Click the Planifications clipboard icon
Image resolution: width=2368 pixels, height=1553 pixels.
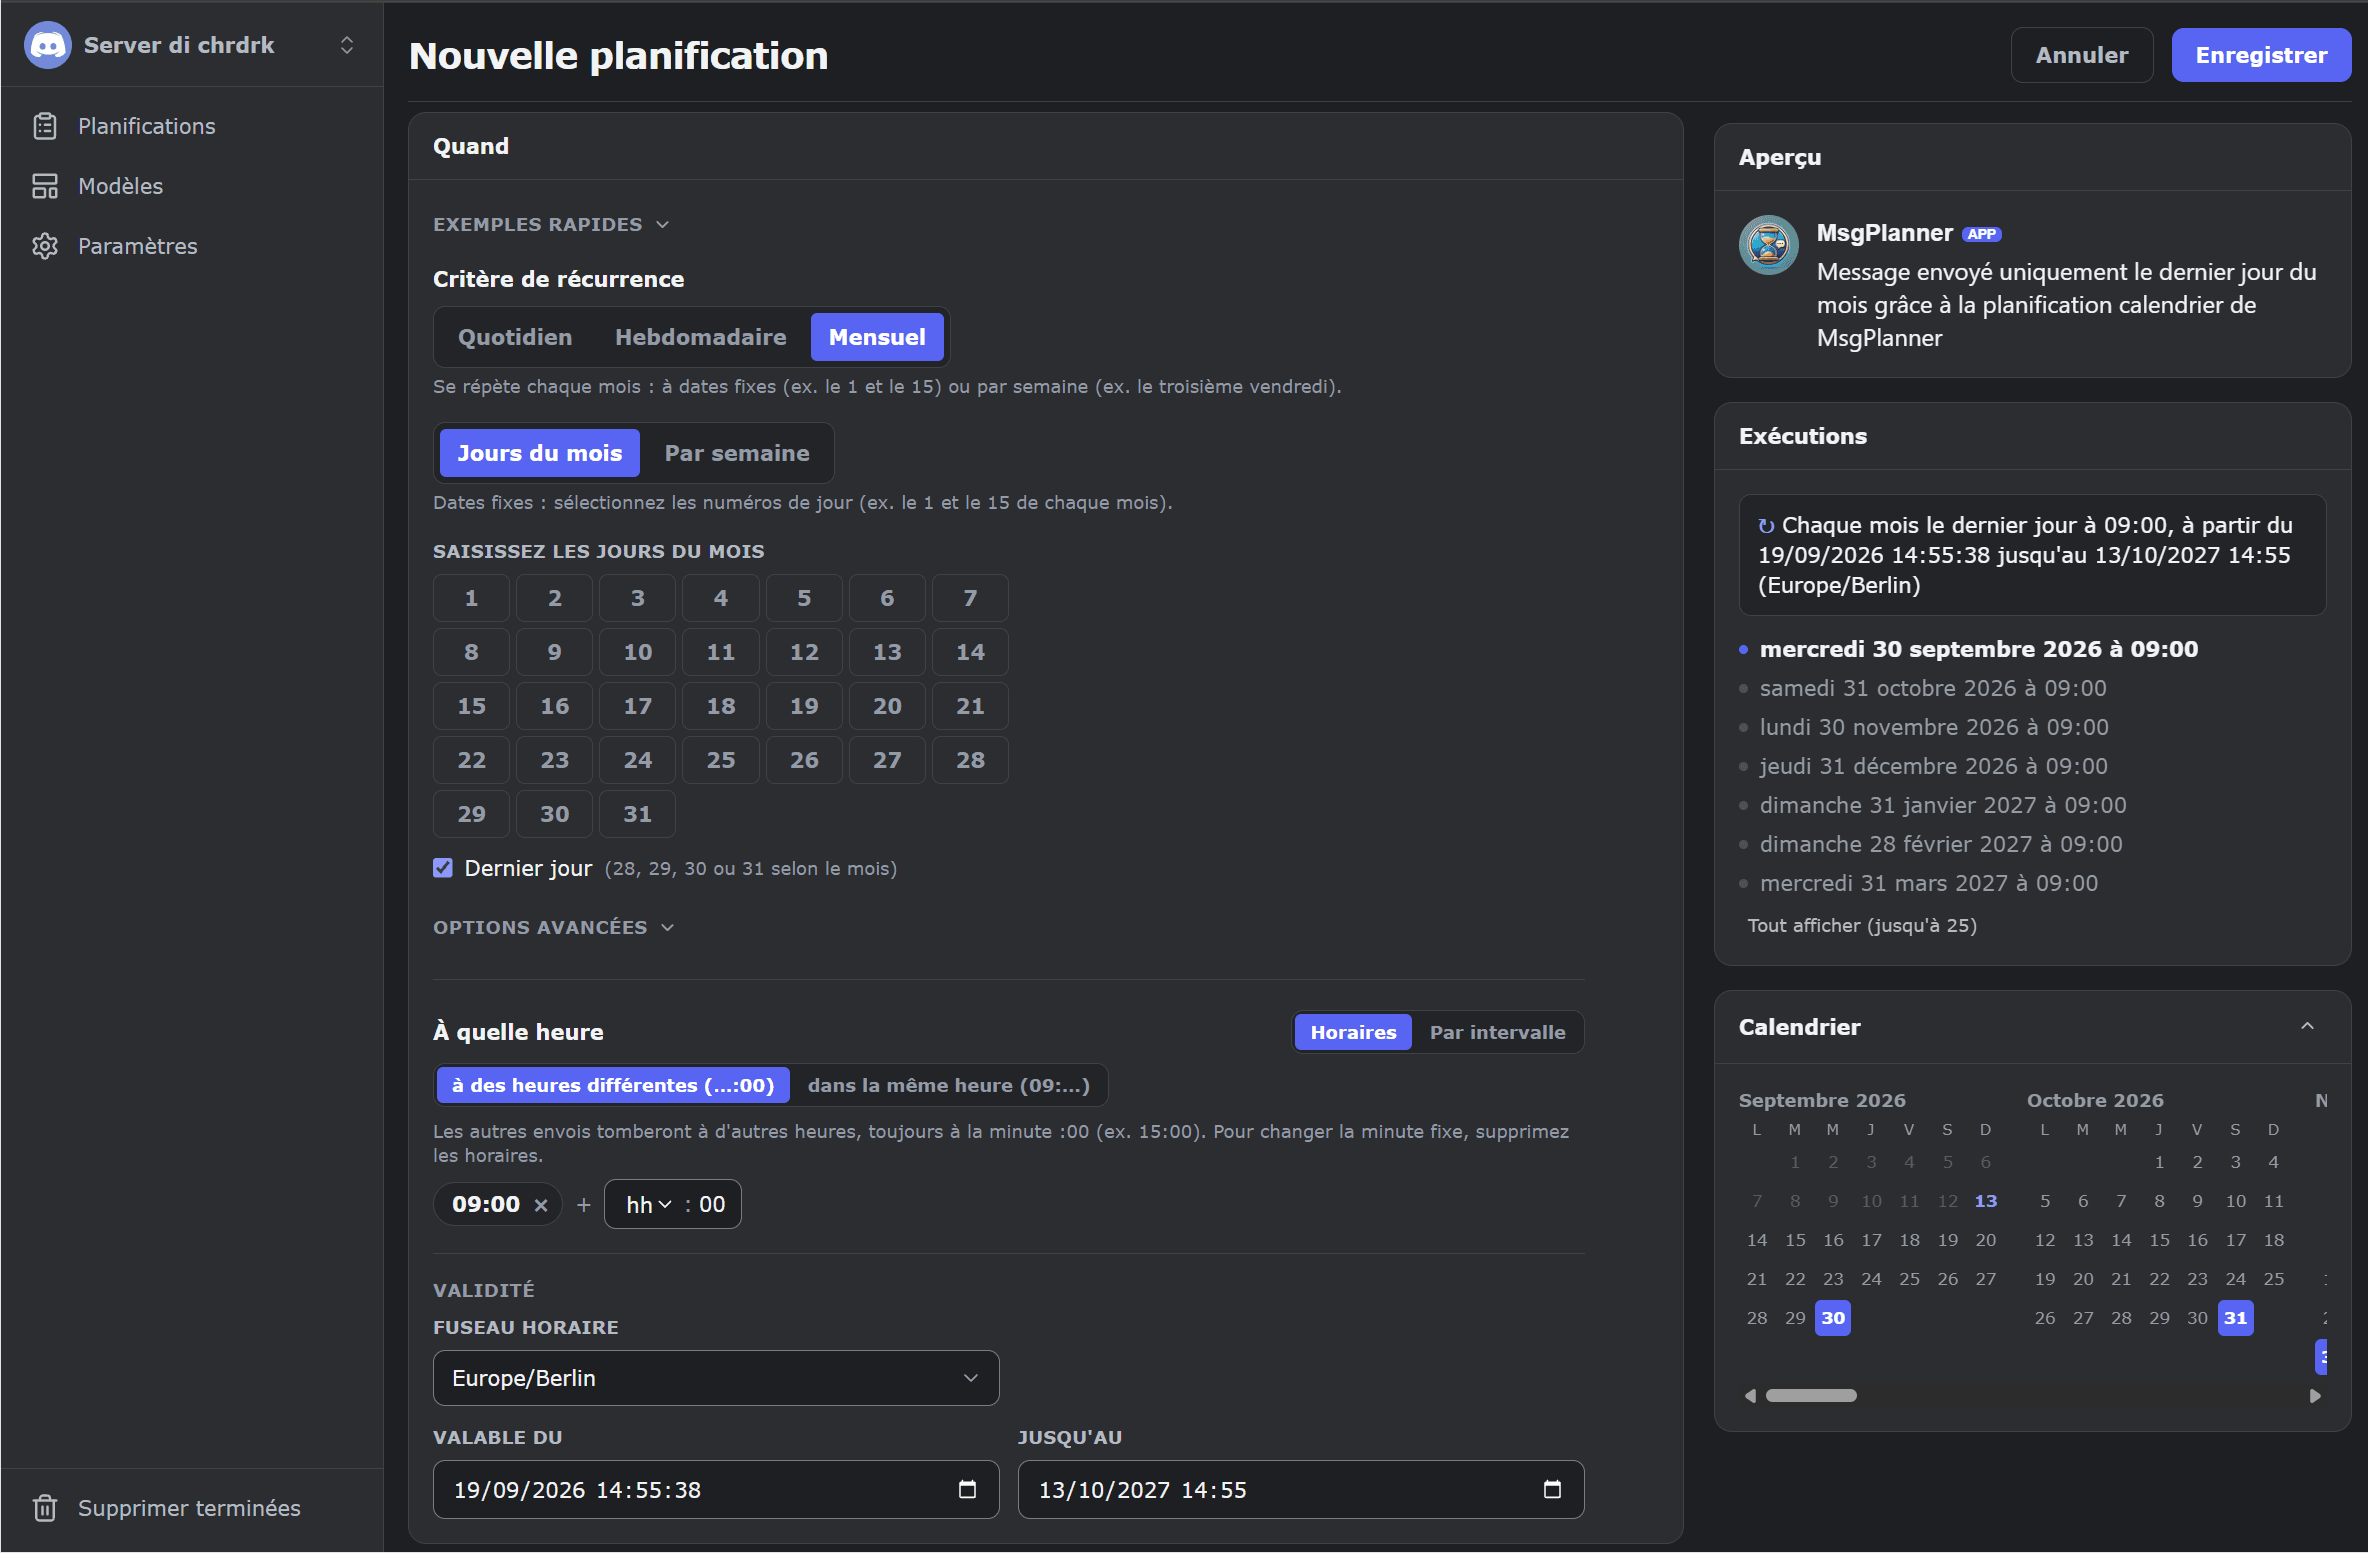[45, 126]
